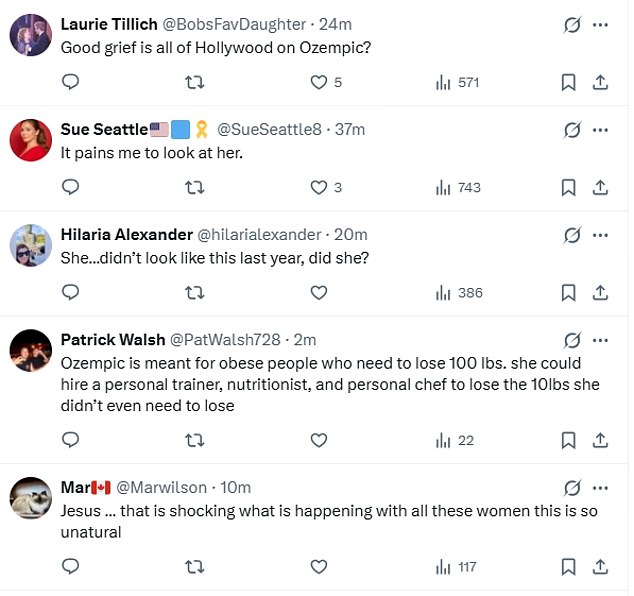
Task: Open Hilaria Alexander's profile name link
Action: click(127, 234)
